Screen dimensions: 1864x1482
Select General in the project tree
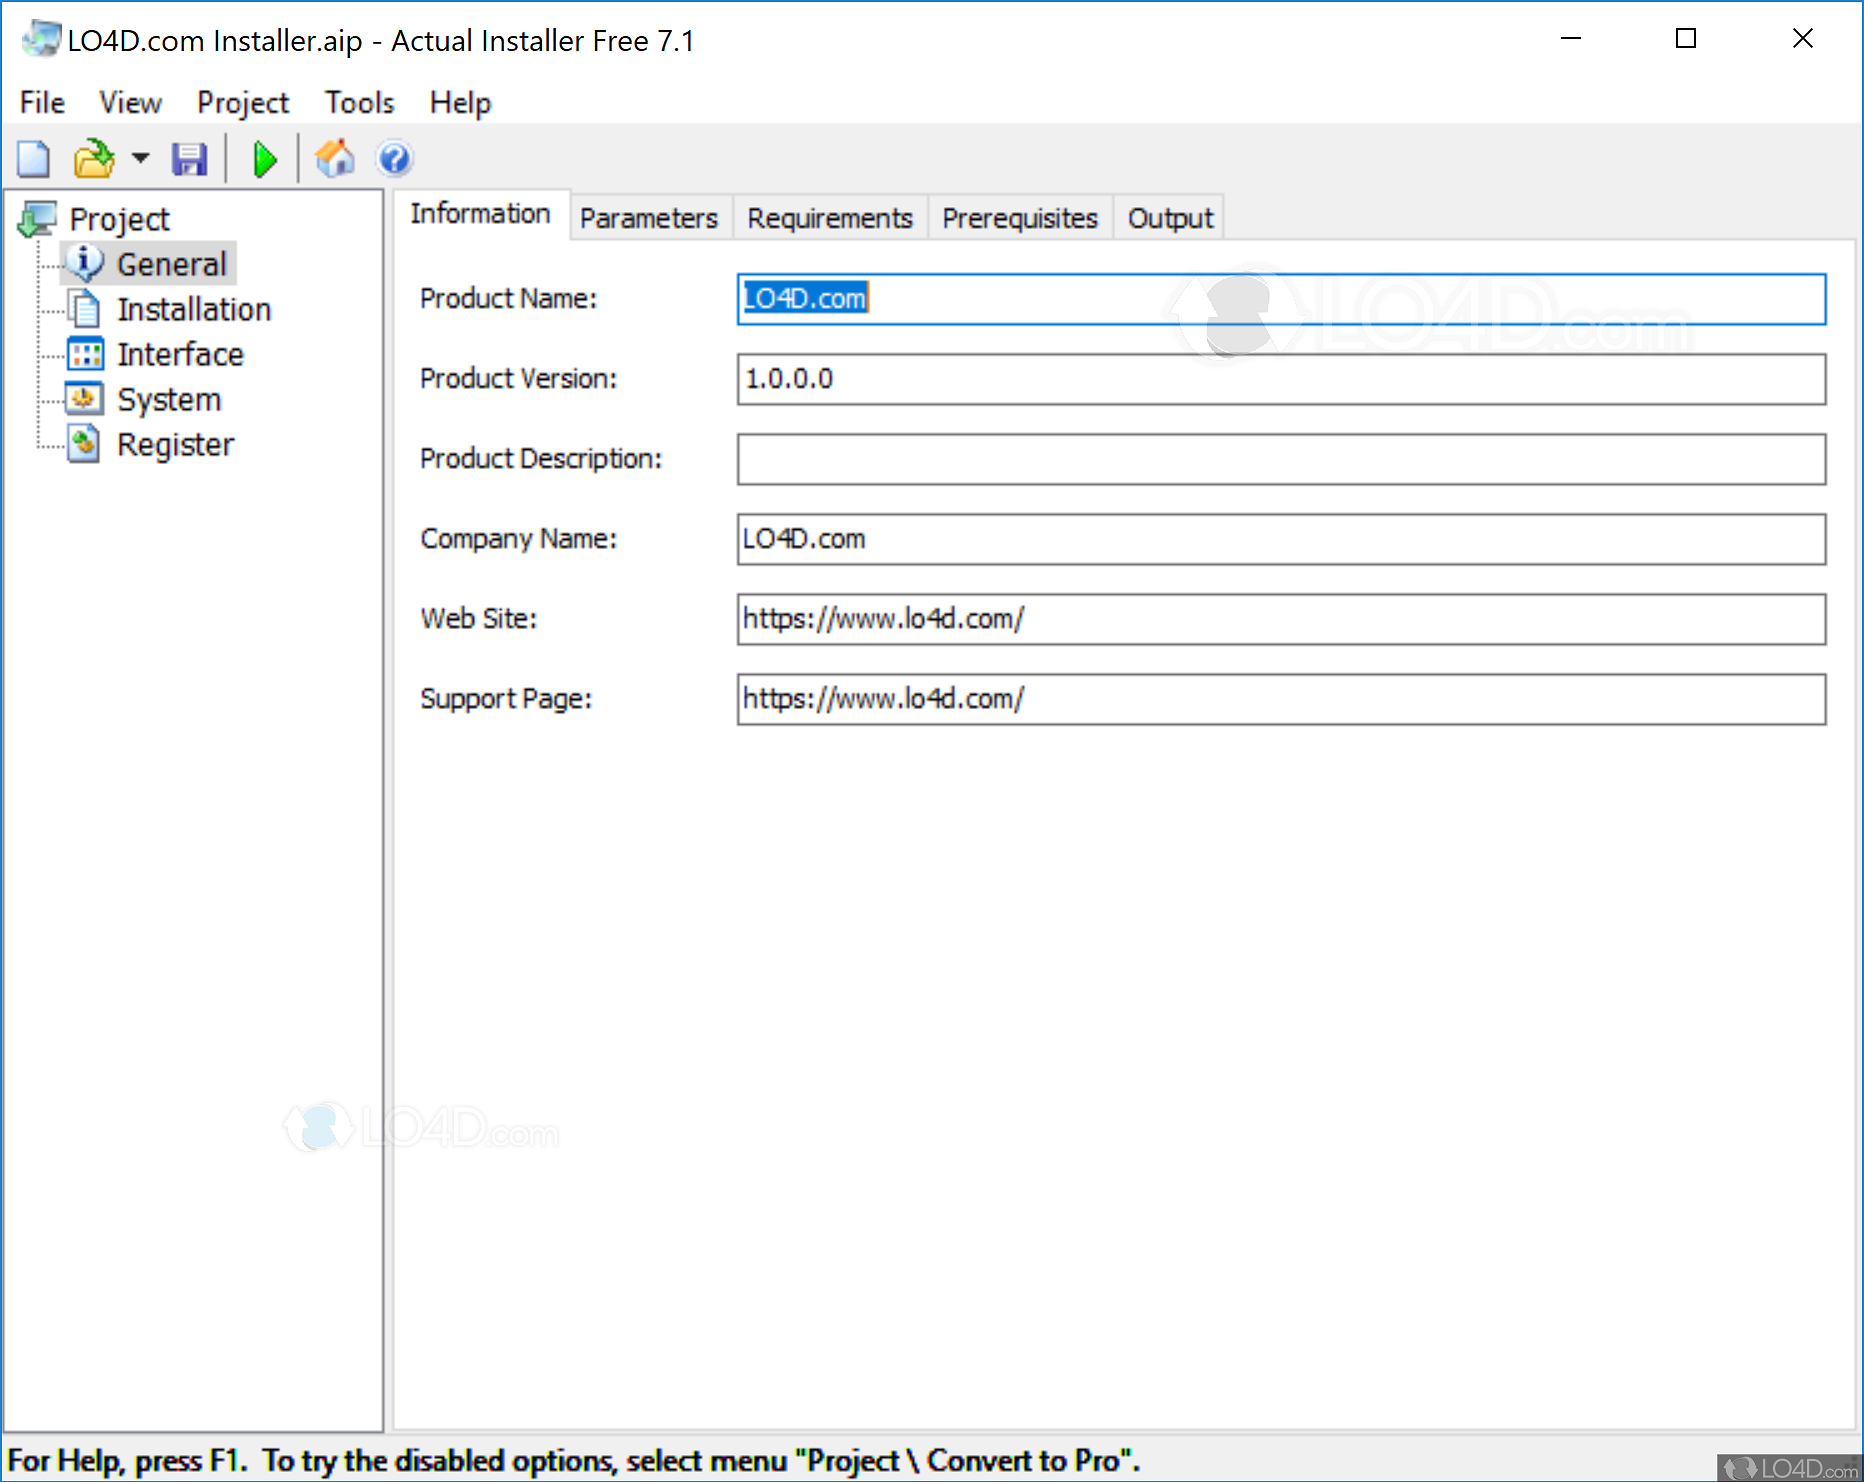click(171, 264)
